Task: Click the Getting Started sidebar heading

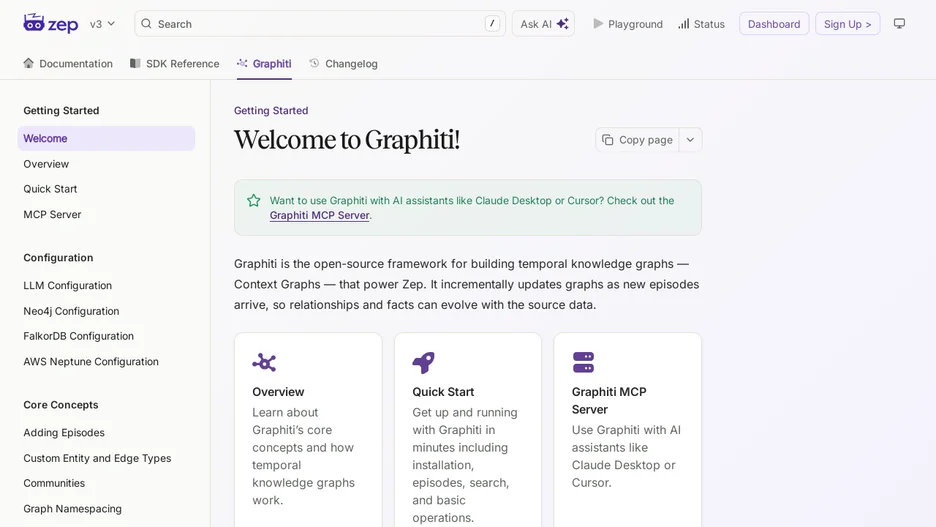Action: click(x=61, y=110)
